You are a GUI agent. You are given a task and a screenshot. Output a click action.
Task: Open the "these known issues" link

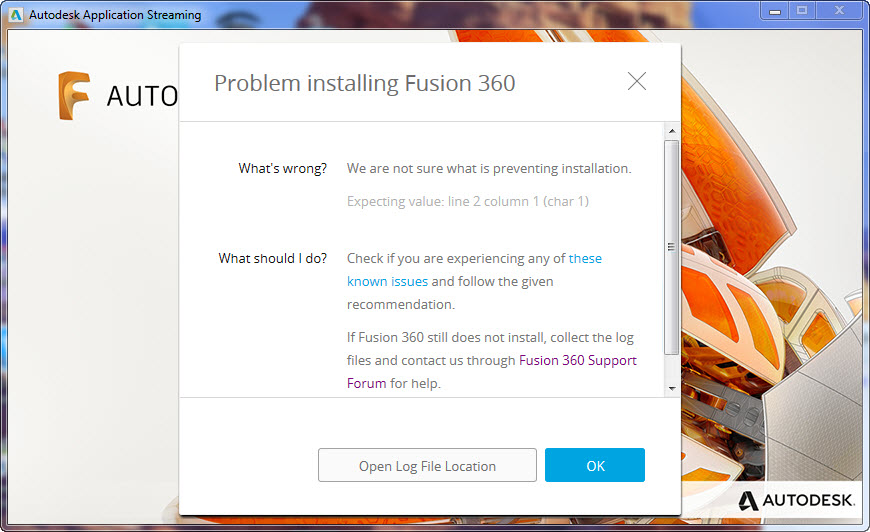point(585,258)
